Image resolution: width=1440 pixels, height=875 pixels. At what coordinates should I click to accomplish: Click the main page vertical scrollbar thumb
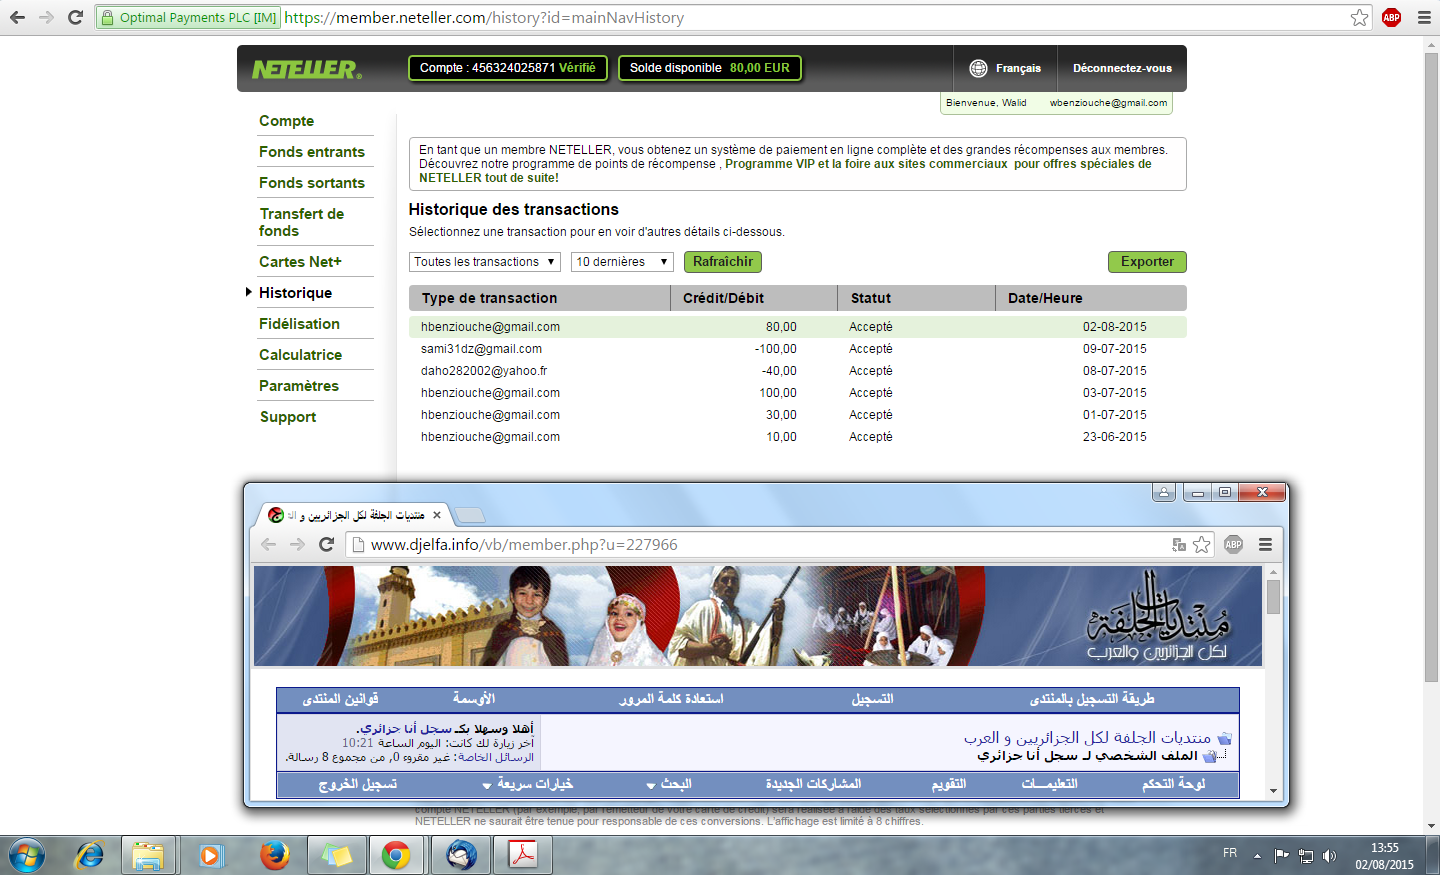point(1431,366)
